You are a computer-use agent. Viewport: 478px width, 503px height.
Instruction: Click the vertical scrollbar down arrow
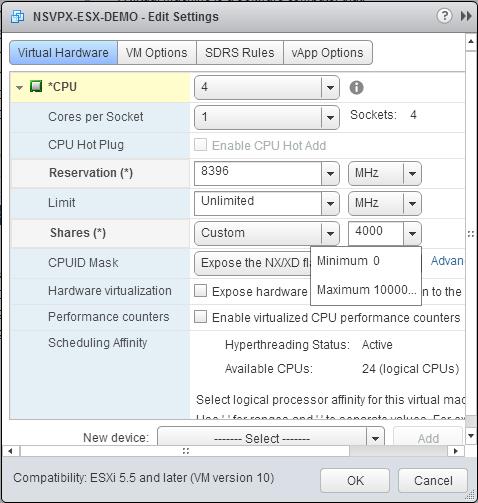[x=471, y=435]
